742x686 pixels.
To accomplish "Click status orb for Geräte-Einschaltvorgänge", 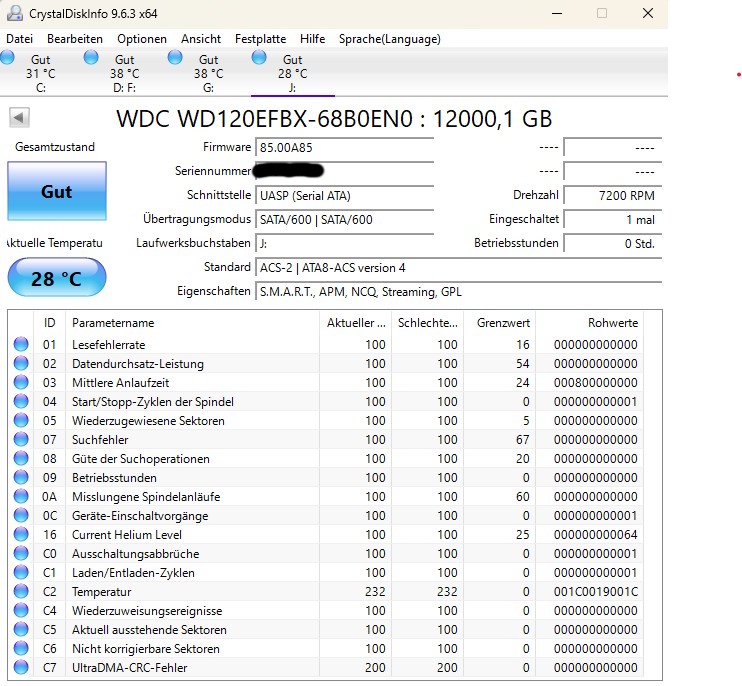I will point(21,515).
